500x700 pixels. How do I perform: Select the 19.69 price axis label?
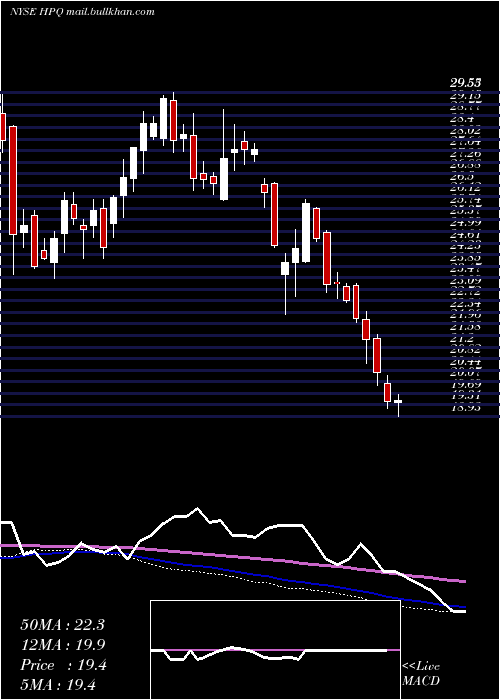(465, 385)
